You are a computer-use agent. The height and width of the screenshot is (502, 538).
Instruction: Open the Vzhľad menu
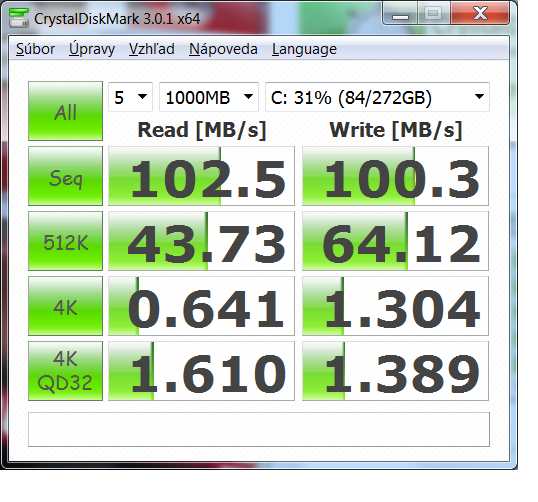(152, 49)
